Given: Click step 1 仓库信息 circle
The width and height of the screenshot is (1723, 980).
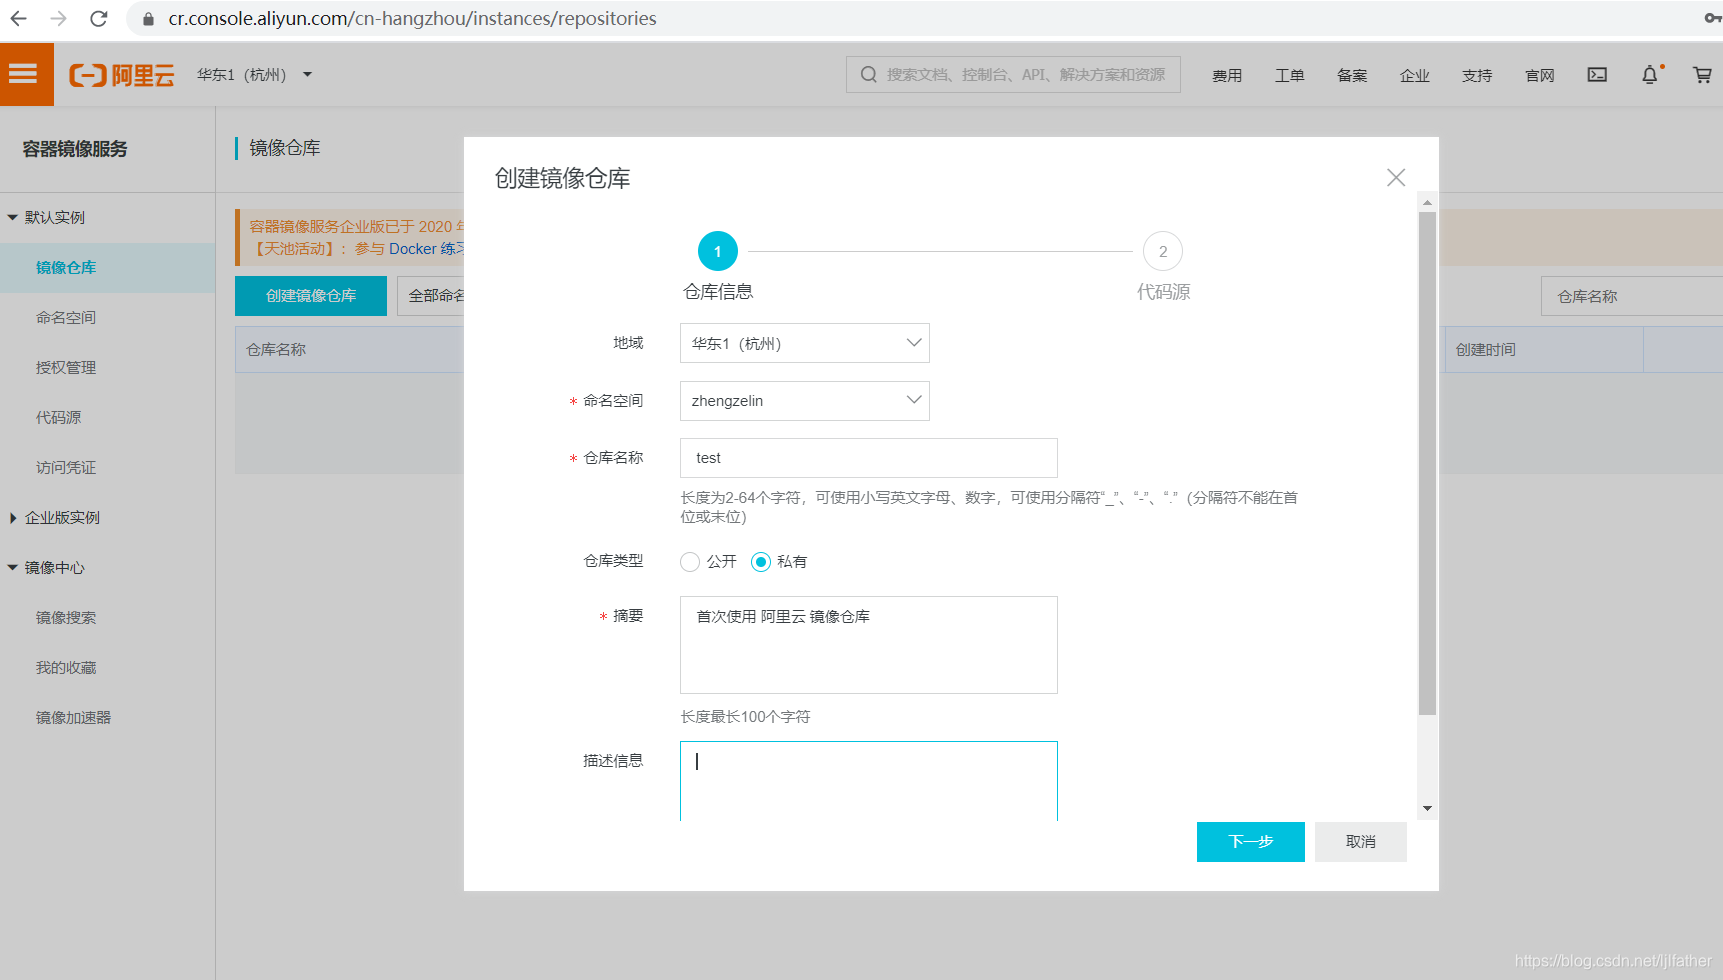Looking at the screenshot, I should (x=718, y=251).
